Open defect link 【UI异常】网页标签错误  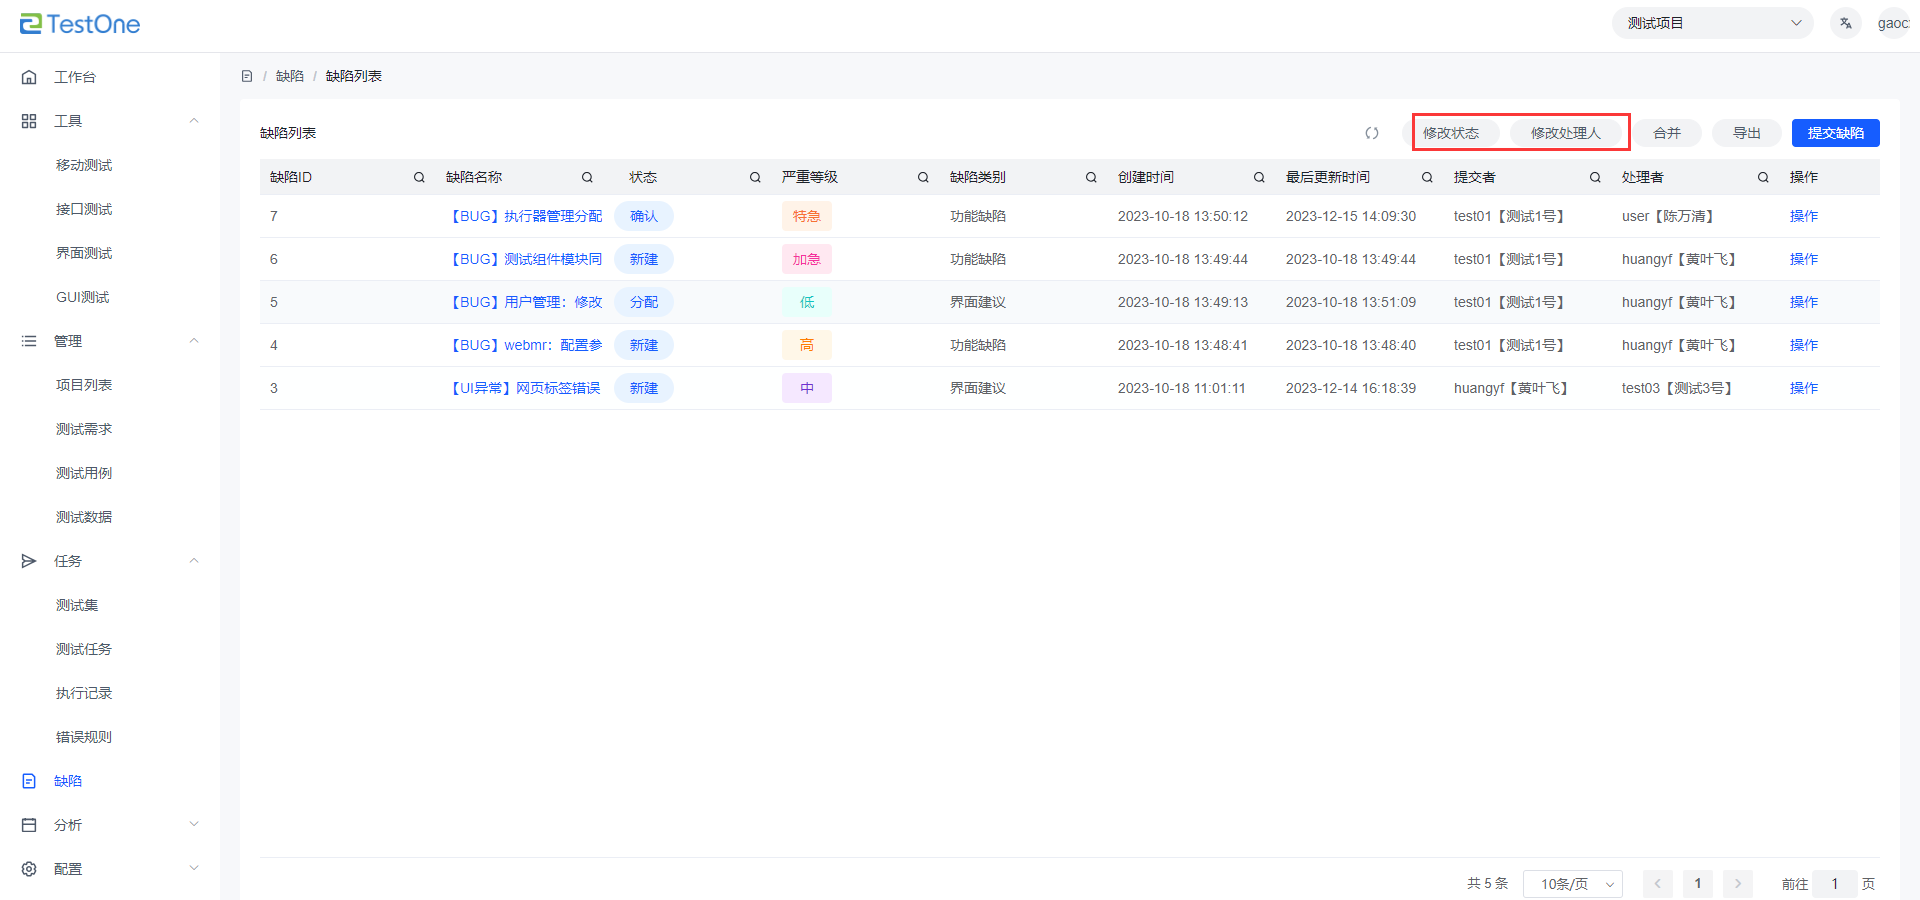click(x=526, y=388)
